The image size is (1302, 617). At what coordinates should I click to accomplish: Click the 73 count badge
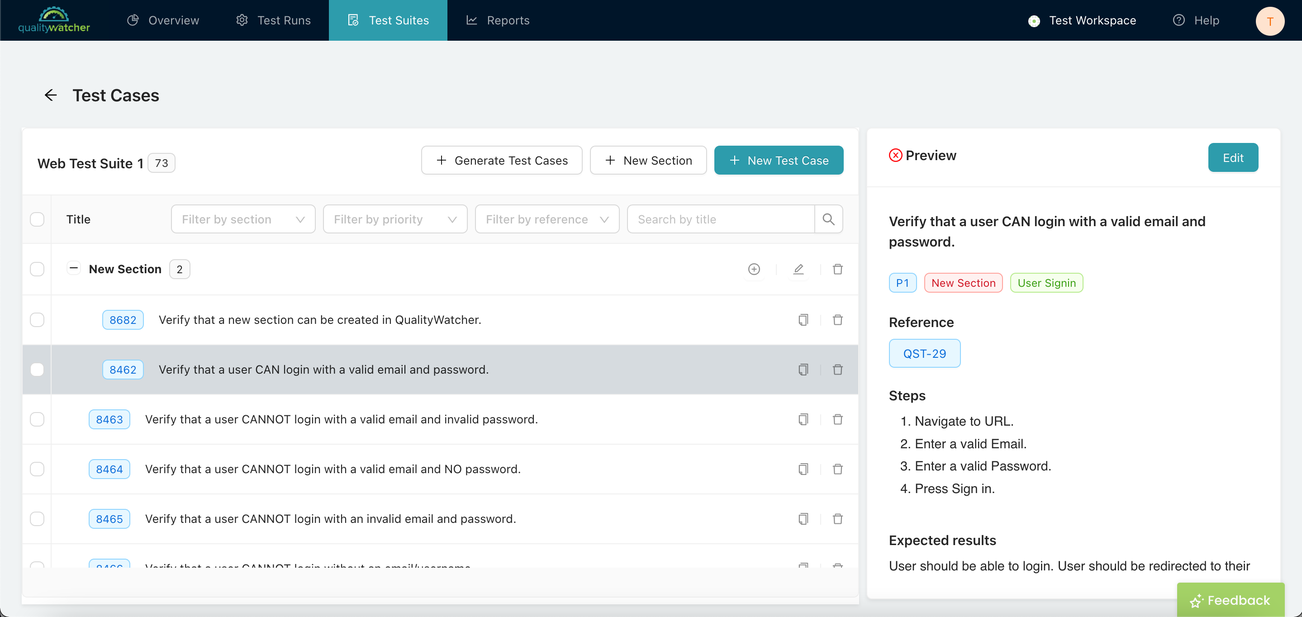[161, 163]
